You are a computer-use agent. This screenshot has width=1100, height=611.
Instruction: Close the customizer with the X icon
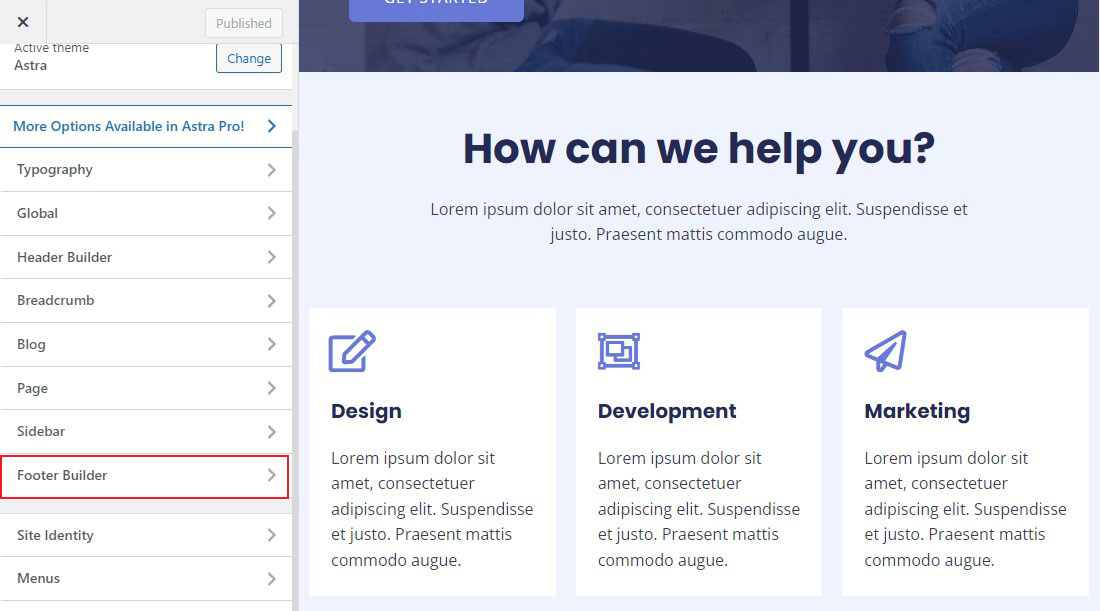click(x=23, y=22)
